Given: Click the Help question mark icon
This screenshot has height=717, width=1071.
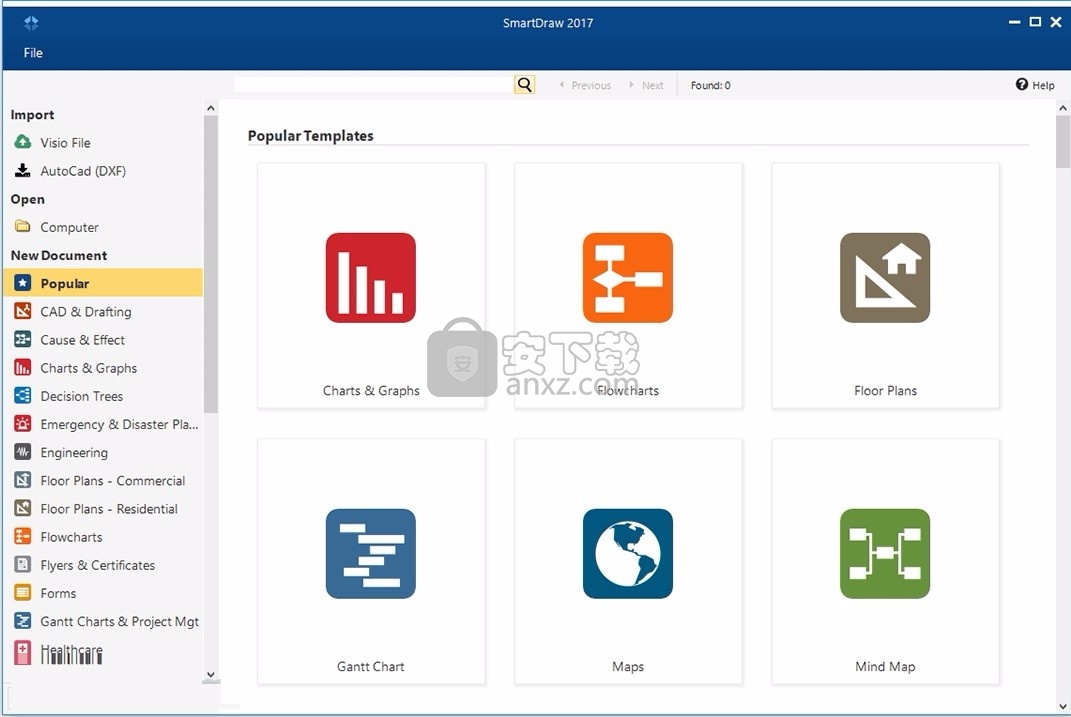Looking at the screenshot, I should click(x=1022, y=84).
